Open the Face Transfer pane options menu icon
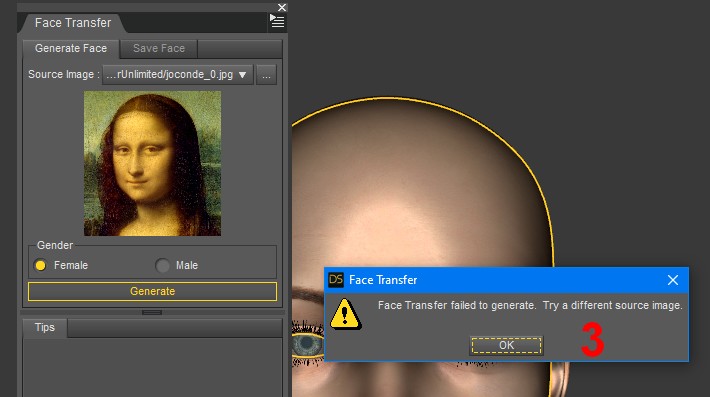The image size is (710, 397). (277, 21)
